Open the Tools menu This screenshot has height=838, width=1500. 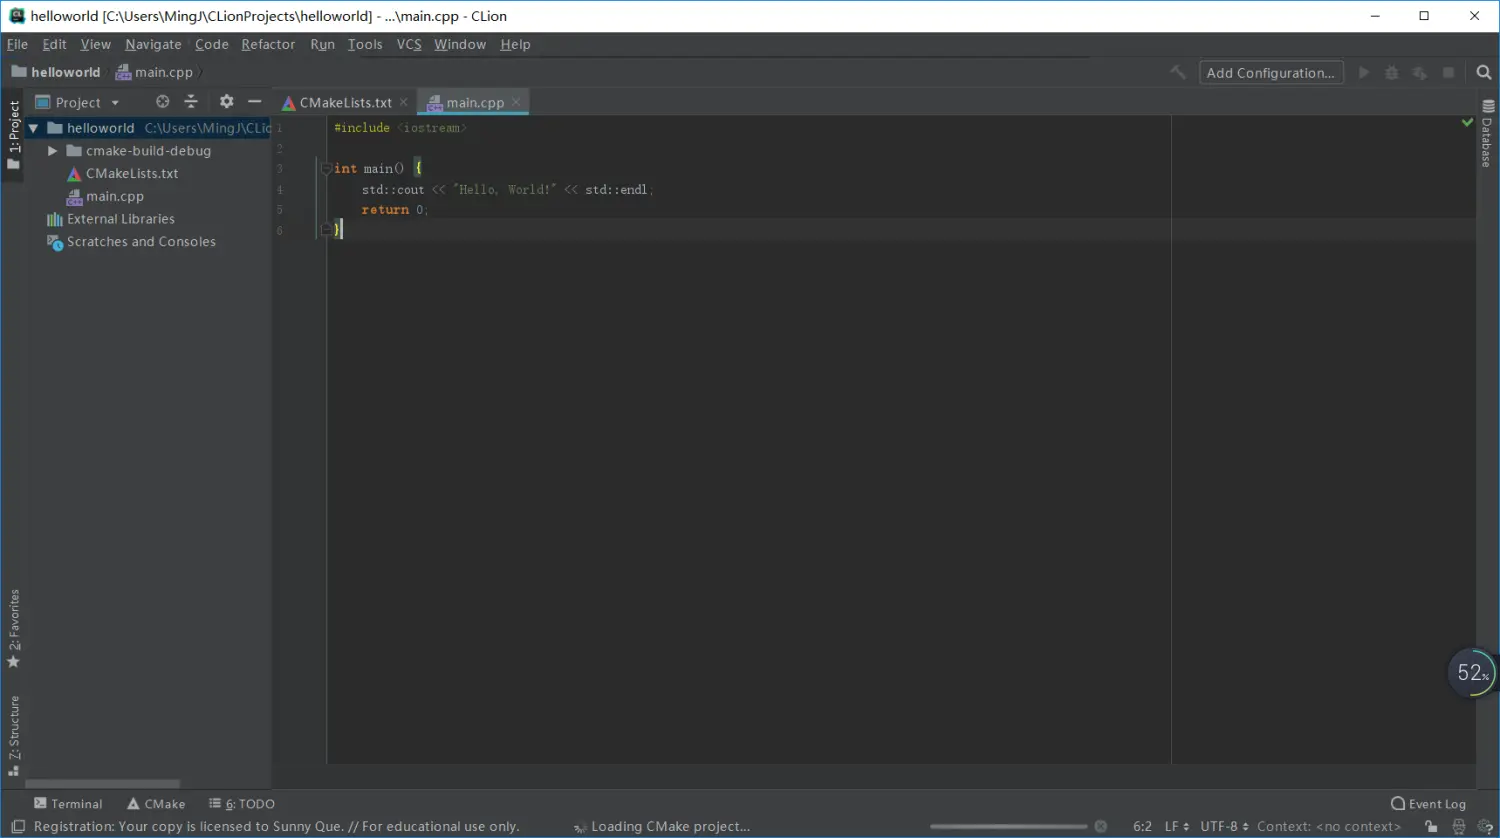tap(365, 44)
